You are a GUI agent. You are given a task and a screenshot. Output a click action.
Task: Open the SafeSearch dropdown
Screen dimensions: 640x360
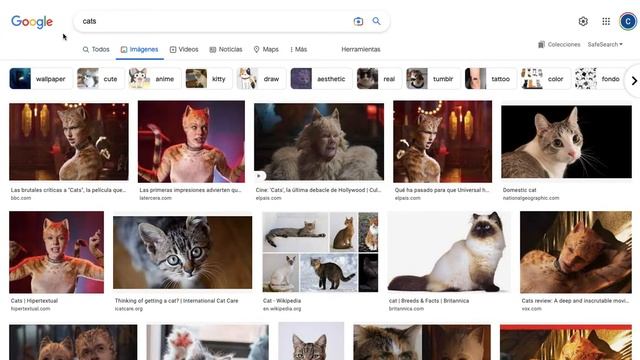605,44
